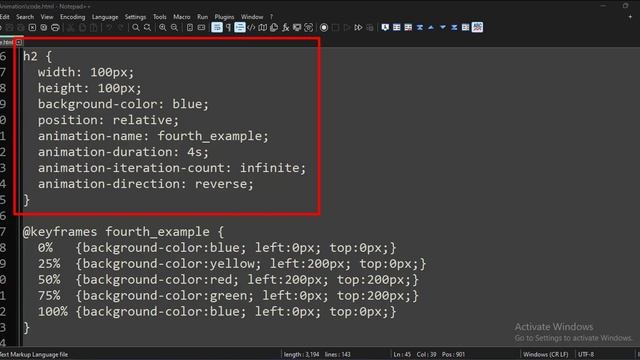Open the Window menu
The width and height of the screenshot is (640, 360).
252,17
